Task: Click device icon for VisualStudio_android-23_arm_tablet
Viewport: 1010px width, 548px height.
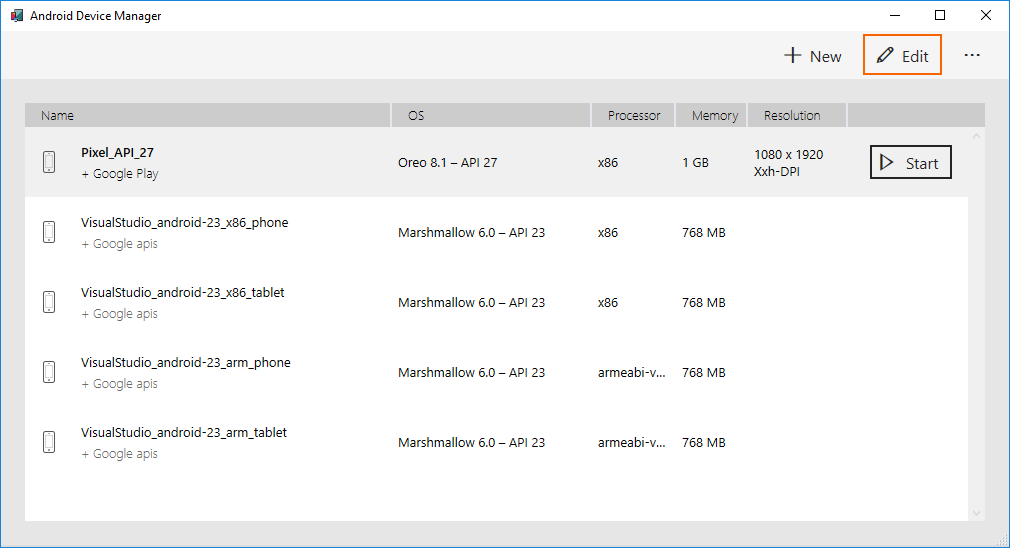Action: tap(49, 442)
